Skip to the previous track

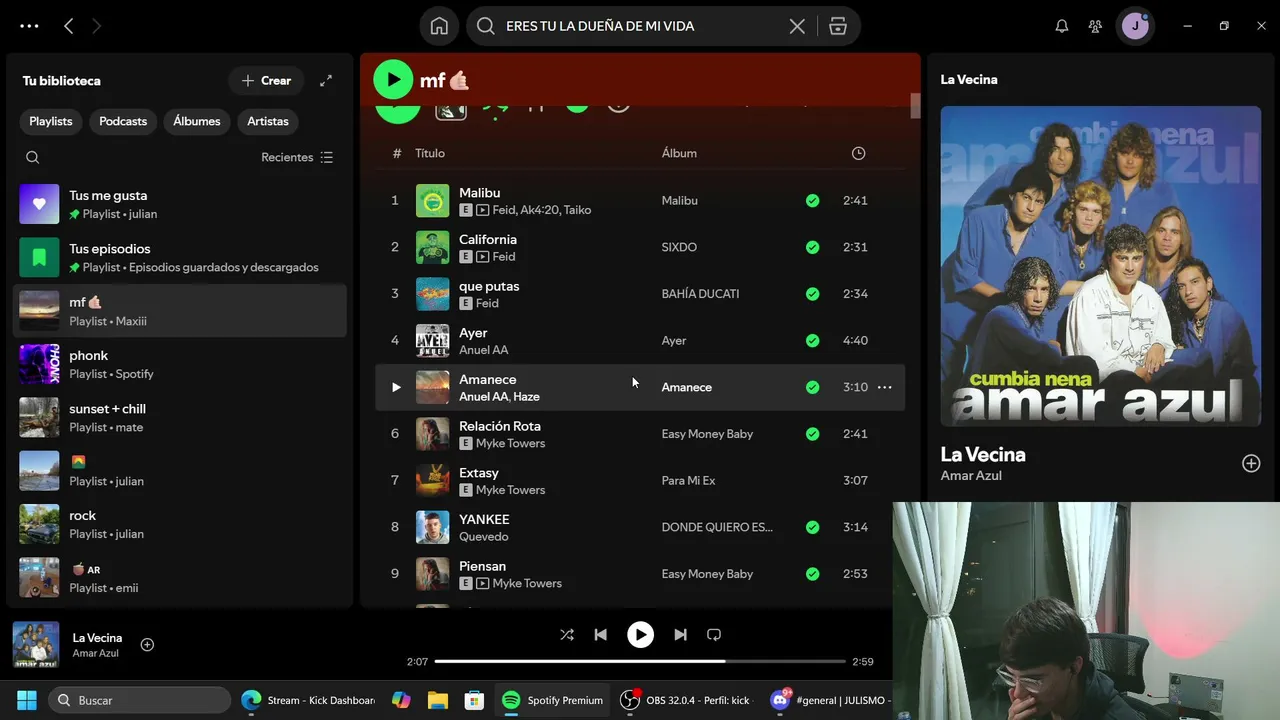(600, 635)
